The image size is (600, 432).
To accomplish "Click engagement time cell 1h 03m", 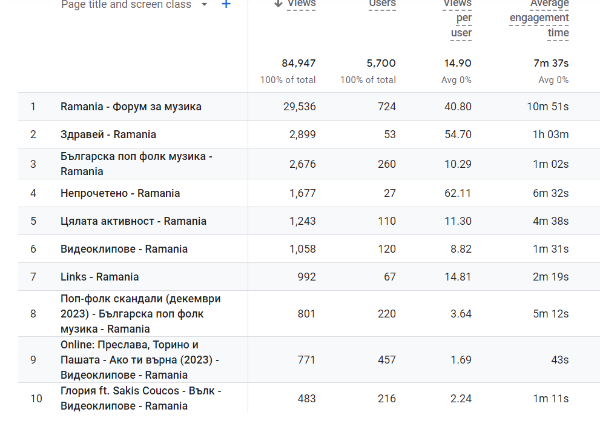I will (x=551, y=134).
